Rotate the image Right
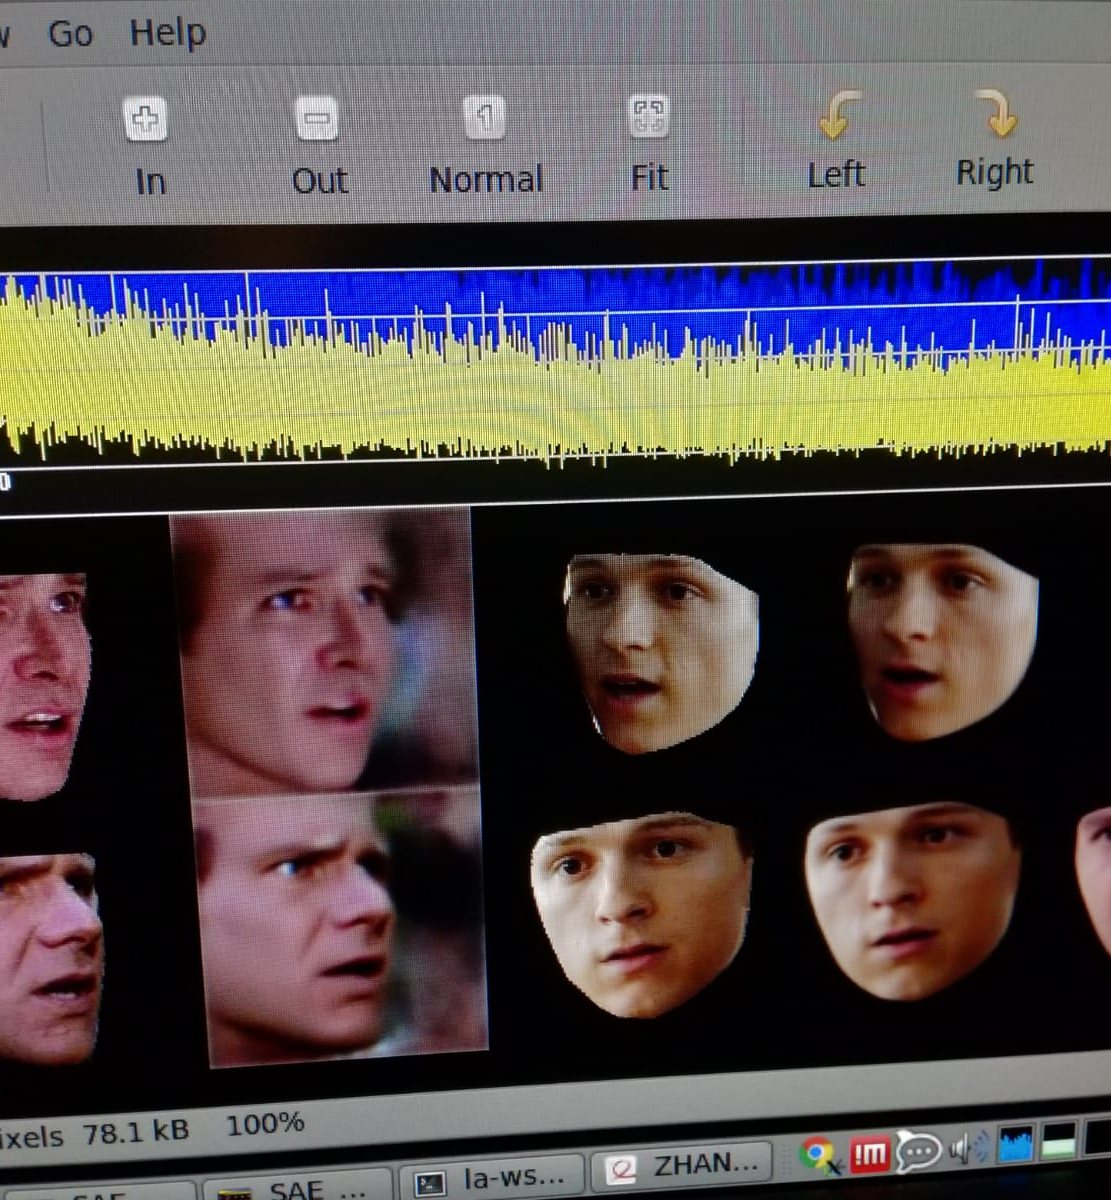This screenshot has width=1111, height=1200. 994,138
